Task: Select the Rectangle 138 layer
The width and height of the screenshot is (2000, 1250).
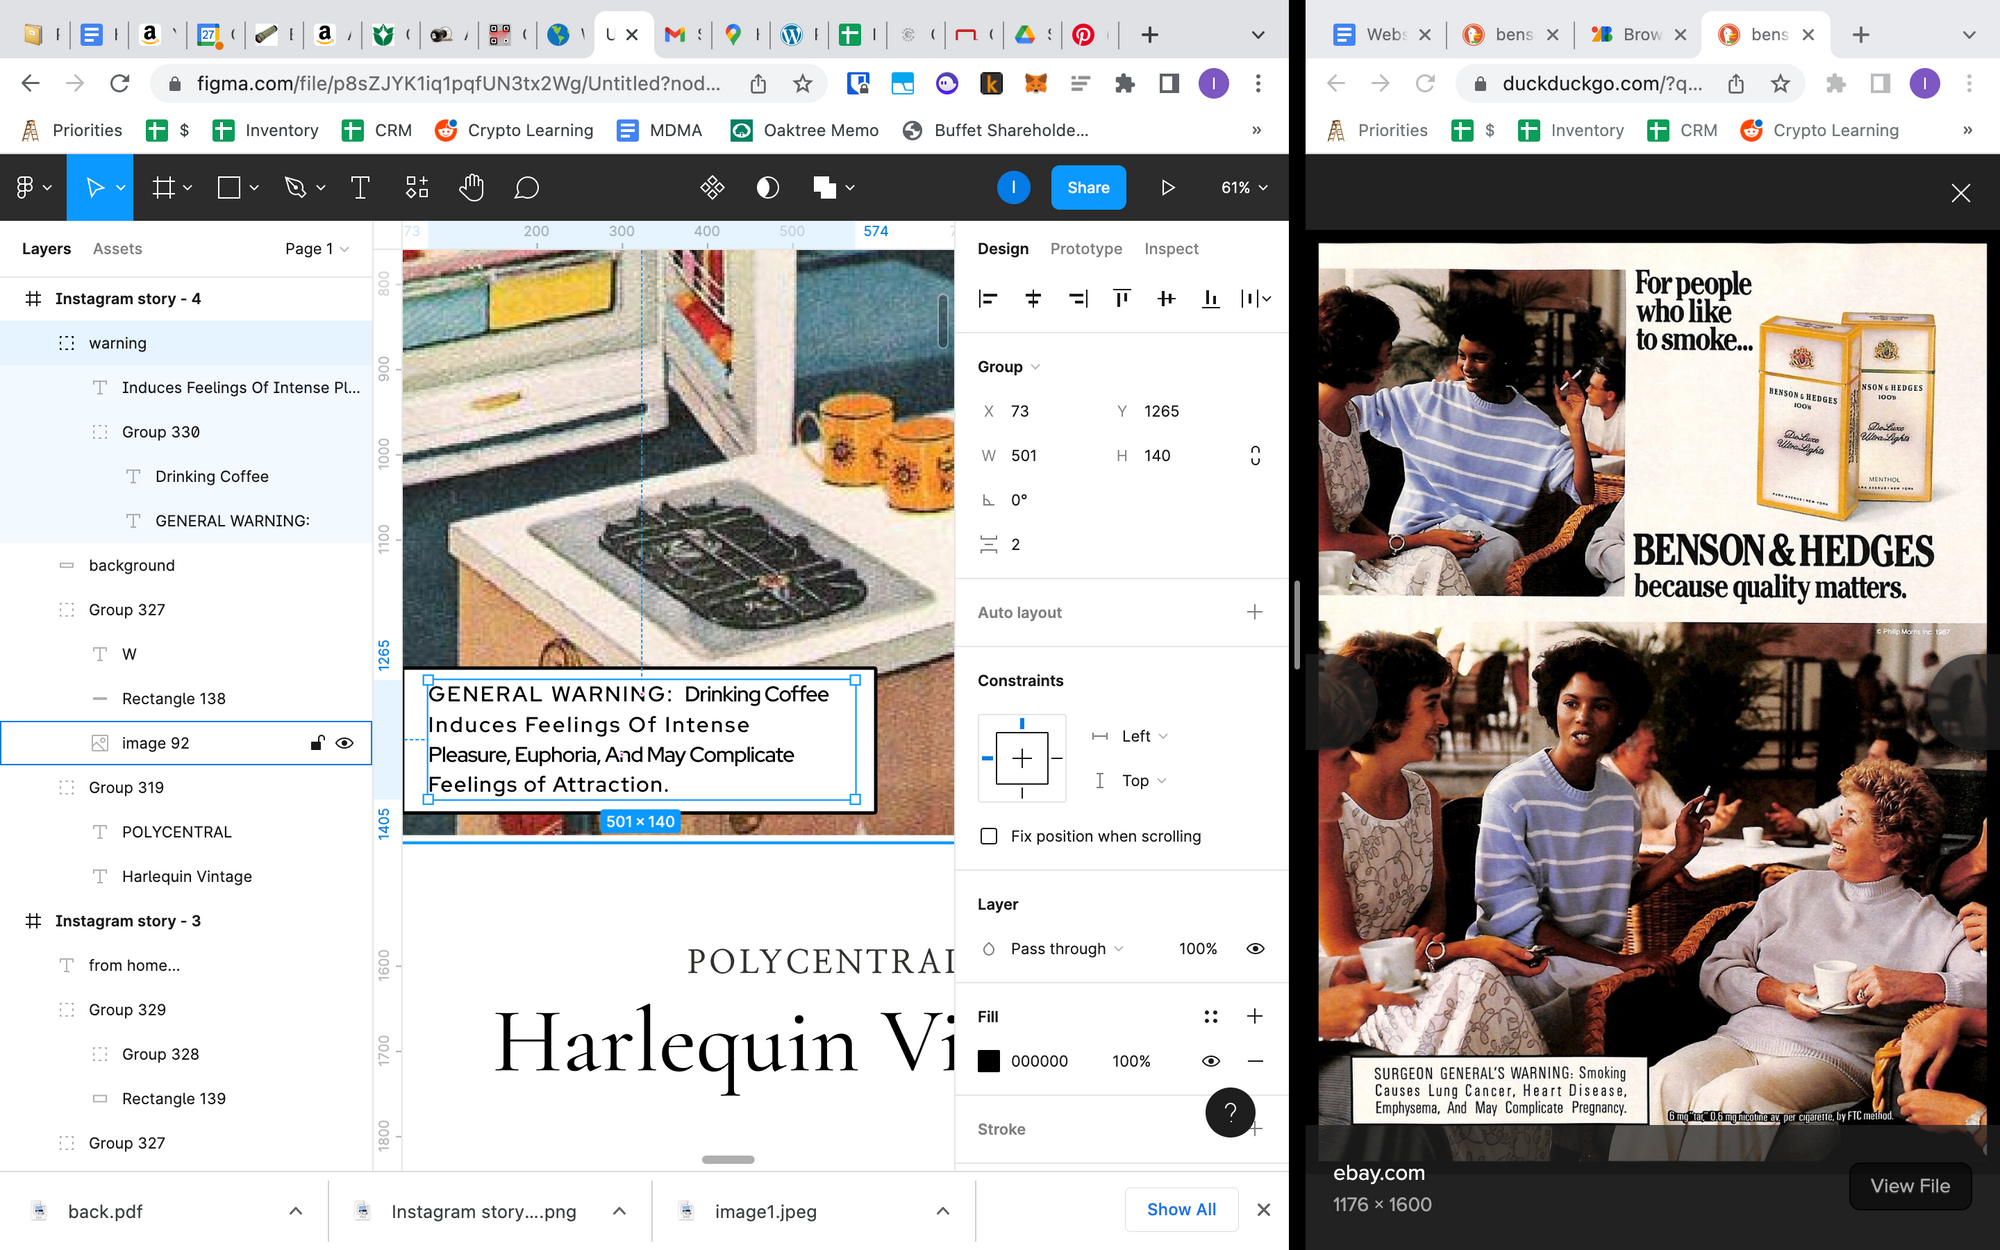Action: [x=174, y=699]
